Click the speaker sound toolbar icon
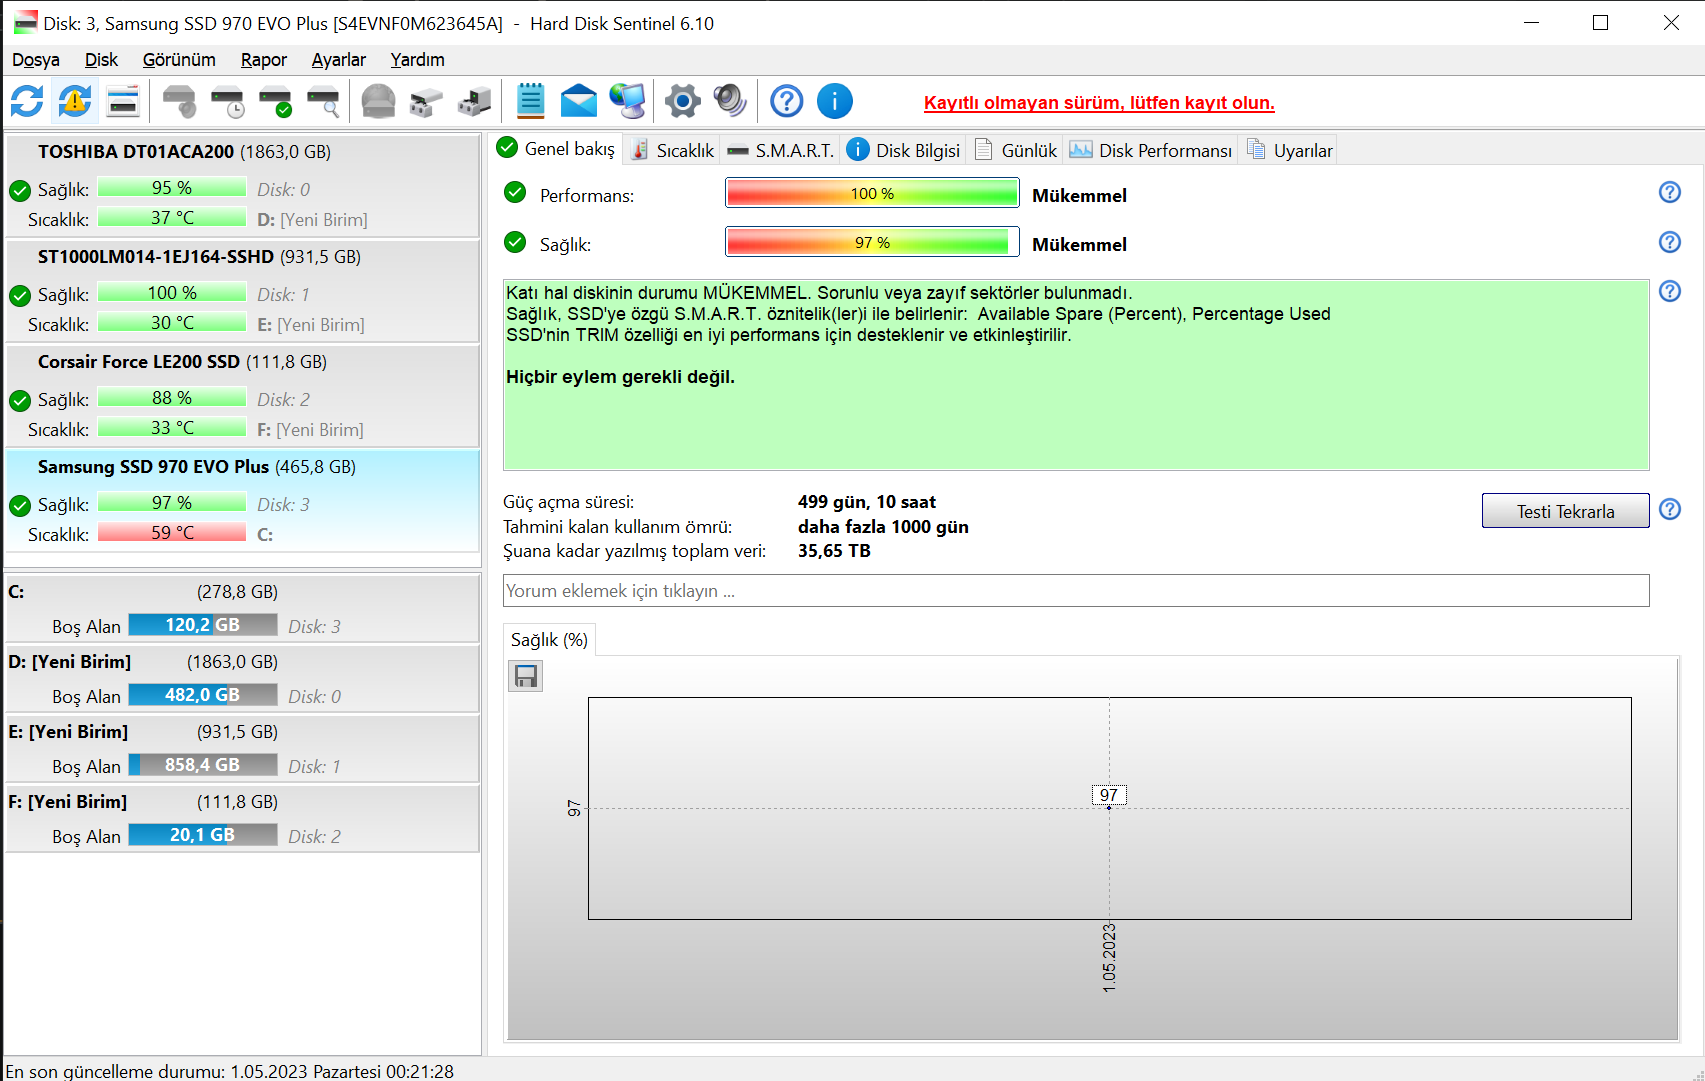Screen dimensions: 1705x1081 (730, 101)
